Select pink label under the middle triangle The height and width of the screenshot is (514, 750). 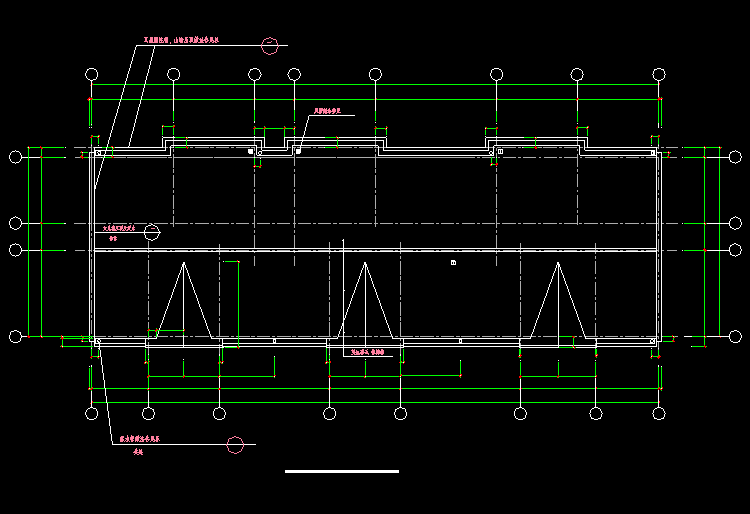tap(368, 353)
